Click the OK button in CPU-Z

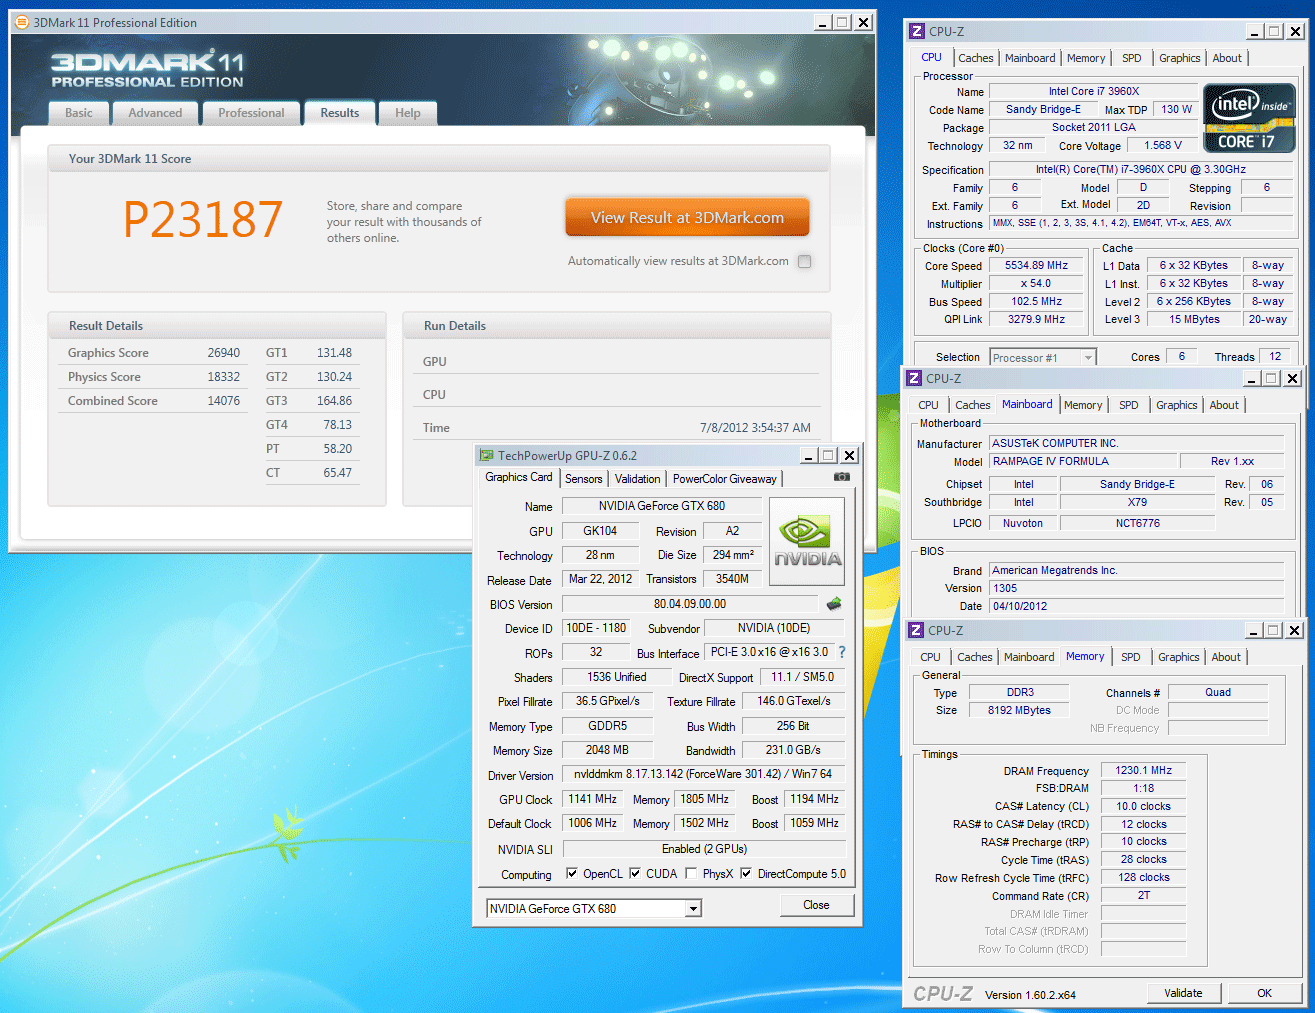pyautogui.click(x=1265, y=993)
